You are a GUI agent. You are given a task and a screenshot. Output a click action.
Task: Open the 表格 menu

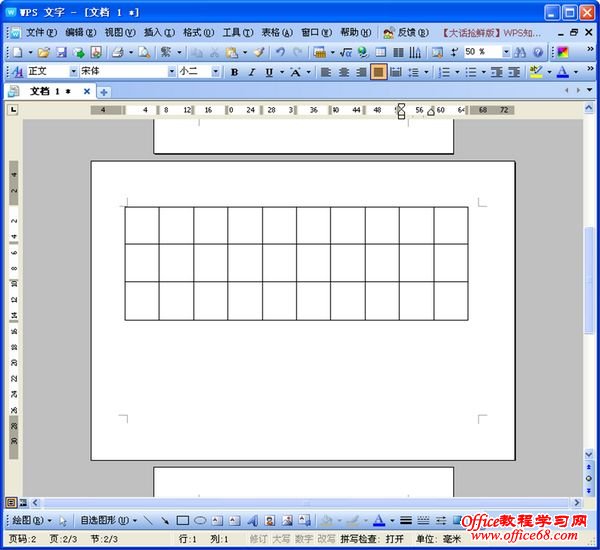[x=277, y=33]
